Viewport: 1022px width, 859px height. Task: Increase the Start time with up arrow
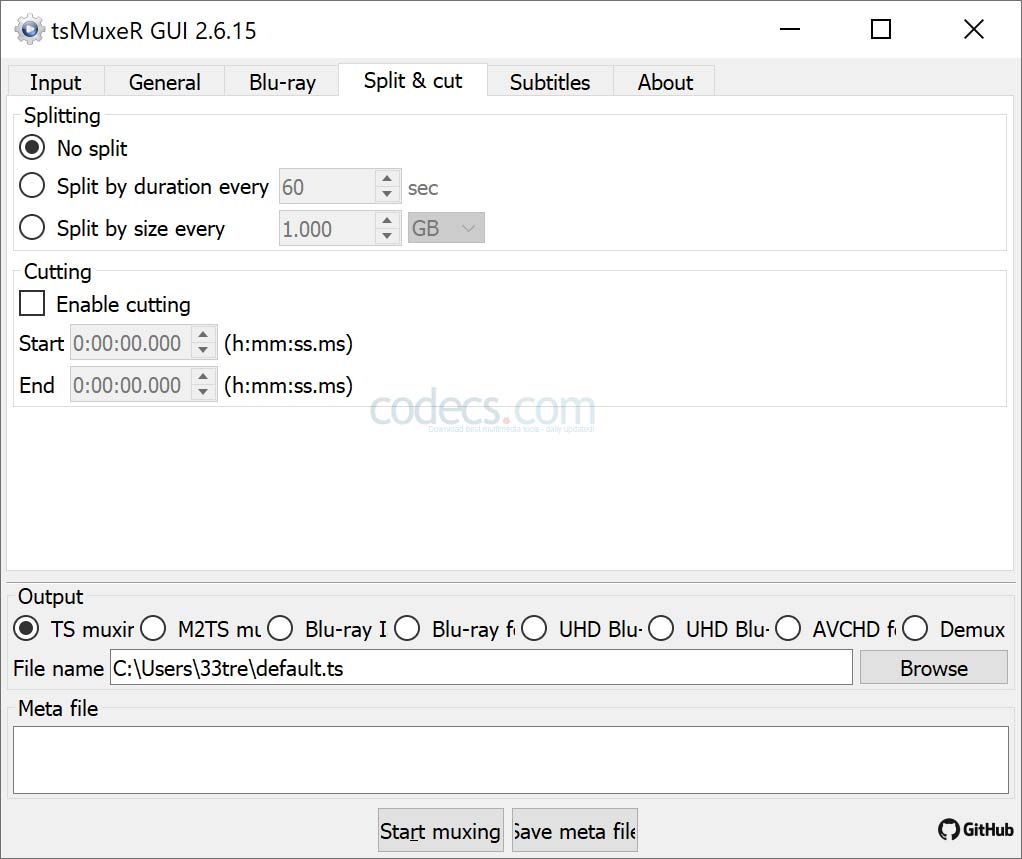pyautogui.click(x=203, y=335)
